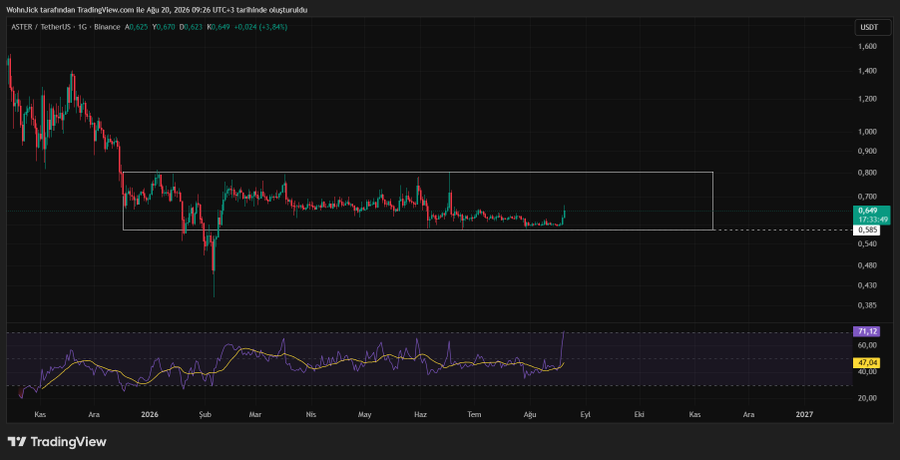900x460 pixels.
Task: Click the TradingView wordmark text
Action: (x=68, y=442)
